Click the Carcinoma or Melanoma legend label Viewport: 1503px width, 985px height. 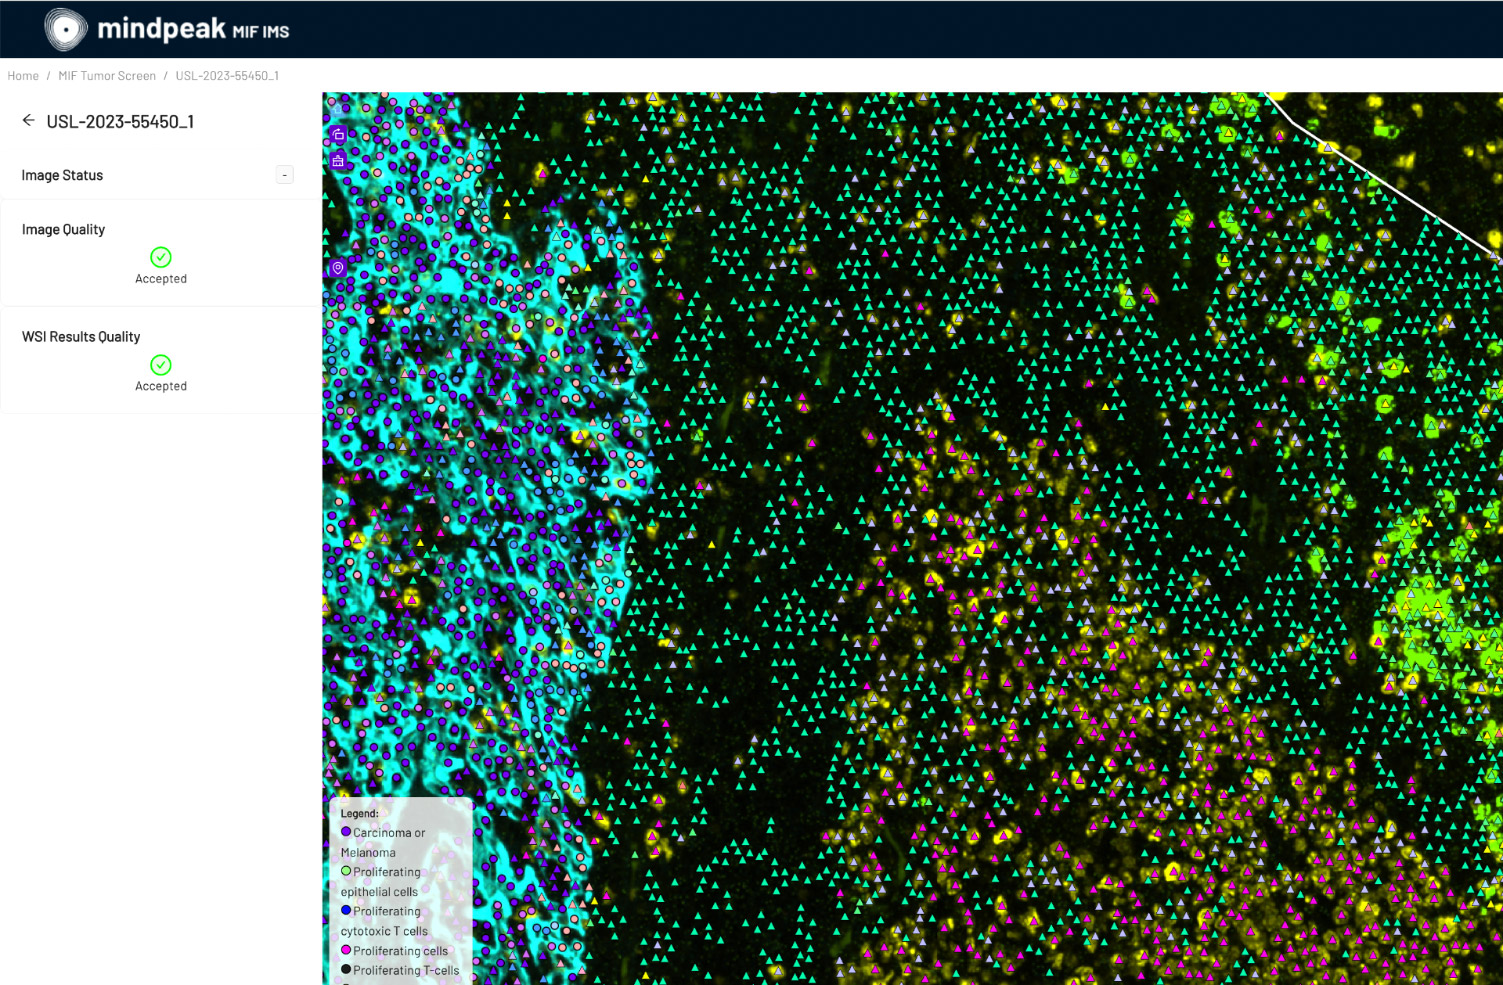pos(383,842)
